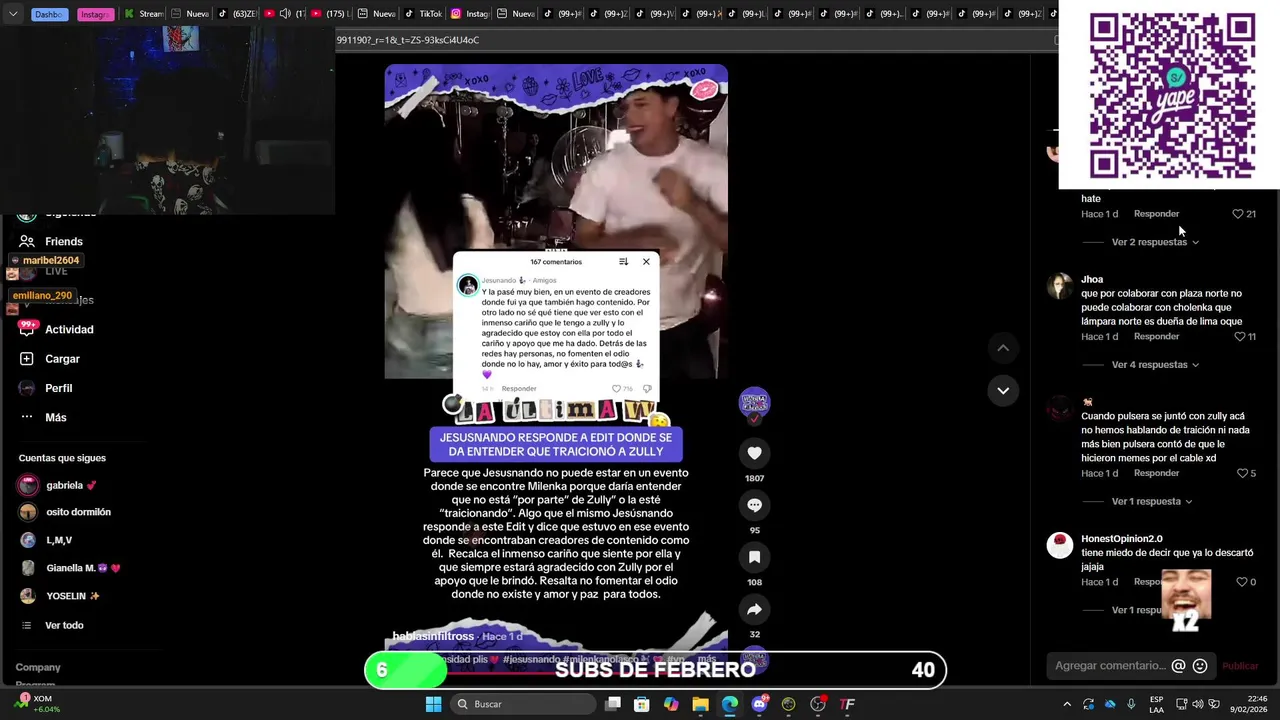The height and width of the screenshot is (720, 1280).
Task: Open the followed account osito dormilón
Action: (65, 512)
